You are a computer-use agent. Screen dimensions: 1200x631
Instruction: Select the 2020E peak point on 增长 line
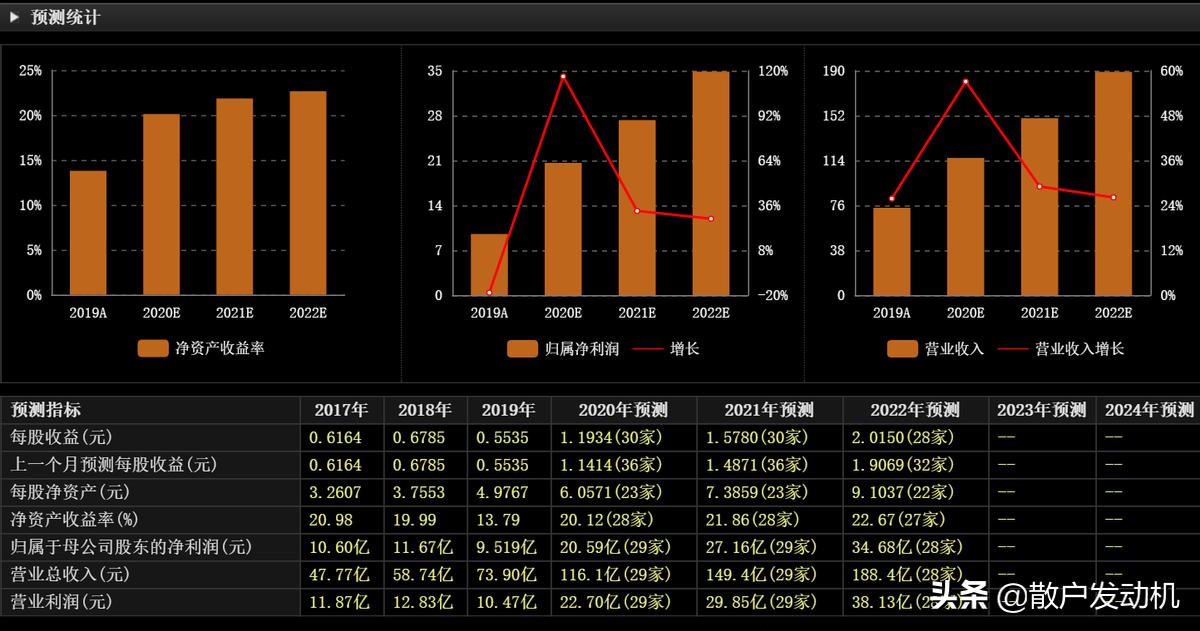point(563,76)
